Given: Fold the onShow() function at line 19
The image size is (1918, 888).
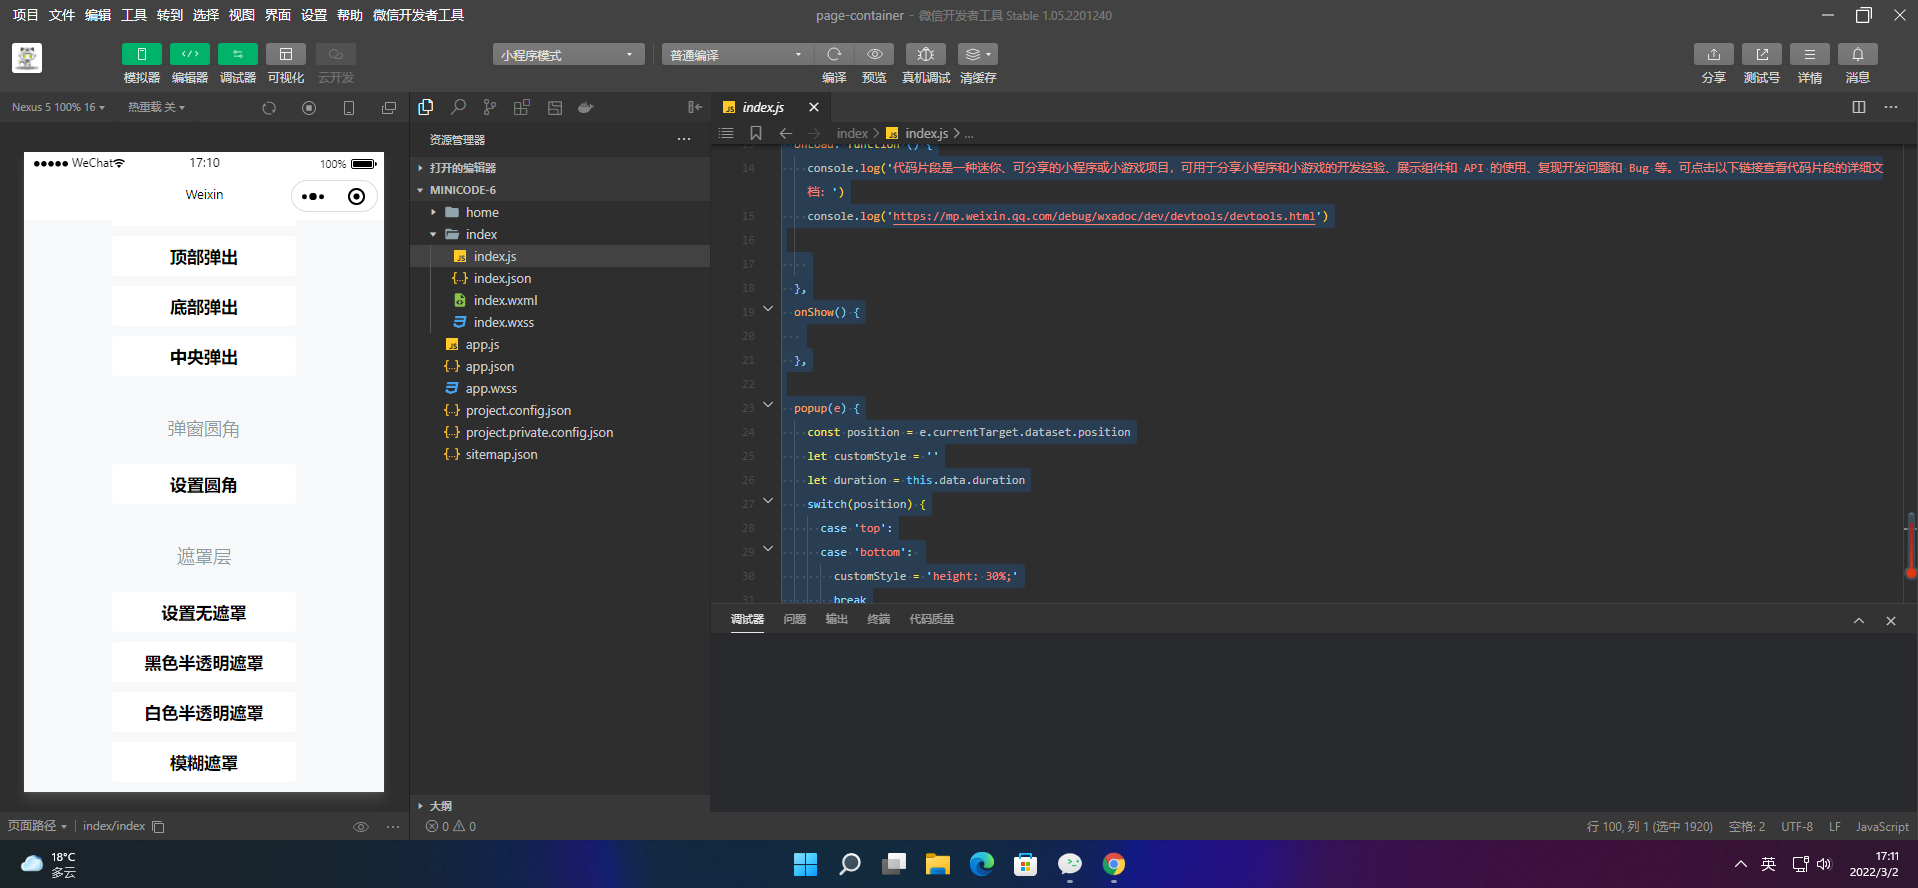Looking at the screenshot, I should click(768, 309).
